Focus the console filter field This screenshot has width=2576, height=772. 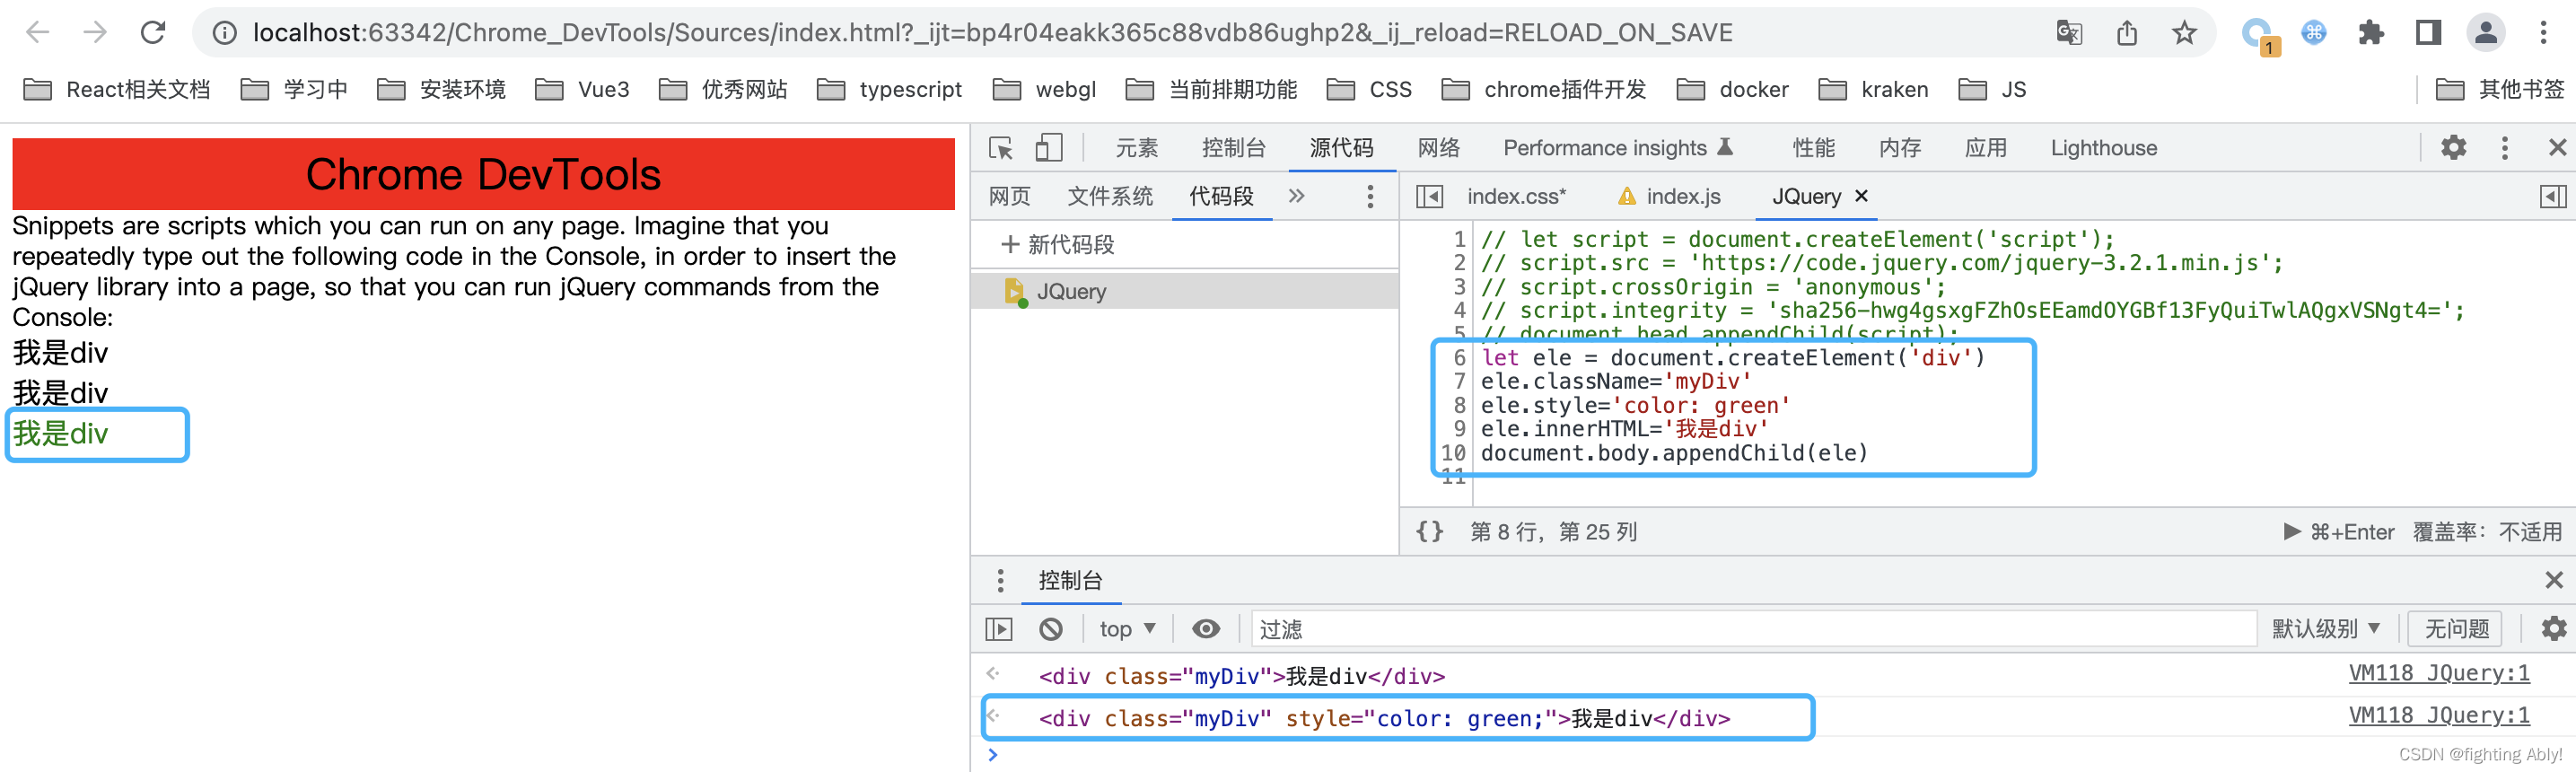pos(1752,628)
